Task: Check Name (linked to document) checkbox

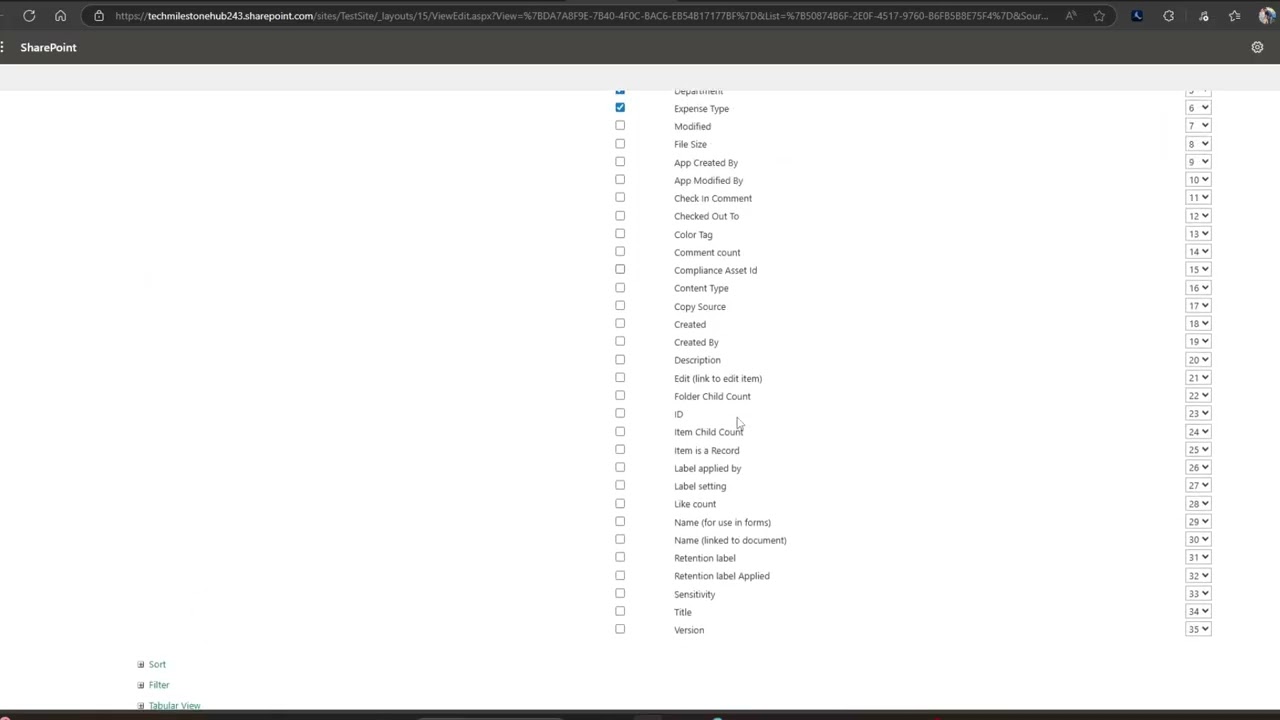Action: 620,540
